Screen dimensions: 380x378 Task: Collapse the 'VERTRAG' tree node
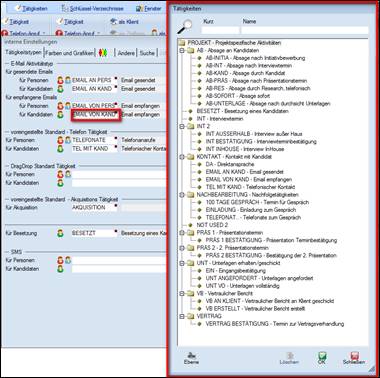point(182,316)
